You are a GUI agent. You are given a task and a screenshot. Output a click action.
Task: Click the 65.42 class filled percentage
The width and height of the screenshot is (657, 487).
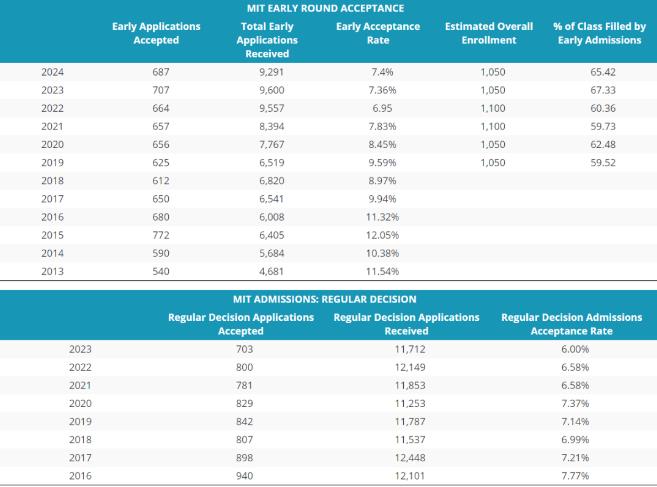[x=603, y=72]
